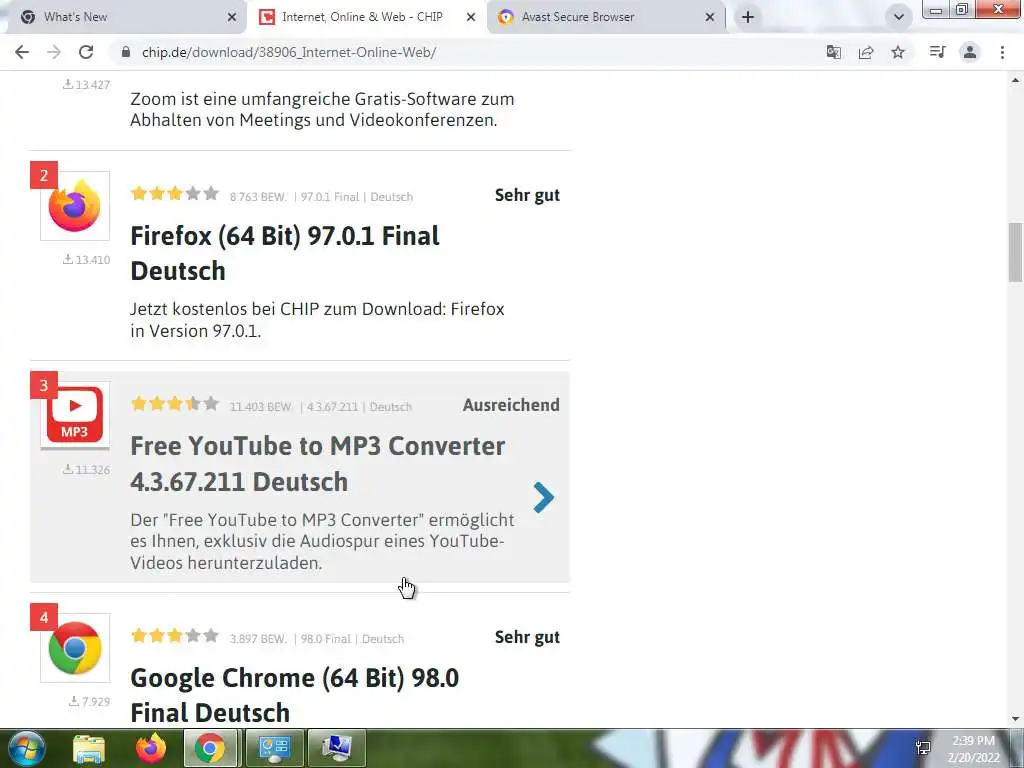This screenshot has width=1024, height=768.
Task: Click the scrollbar up arrow
Action: 1015,80
